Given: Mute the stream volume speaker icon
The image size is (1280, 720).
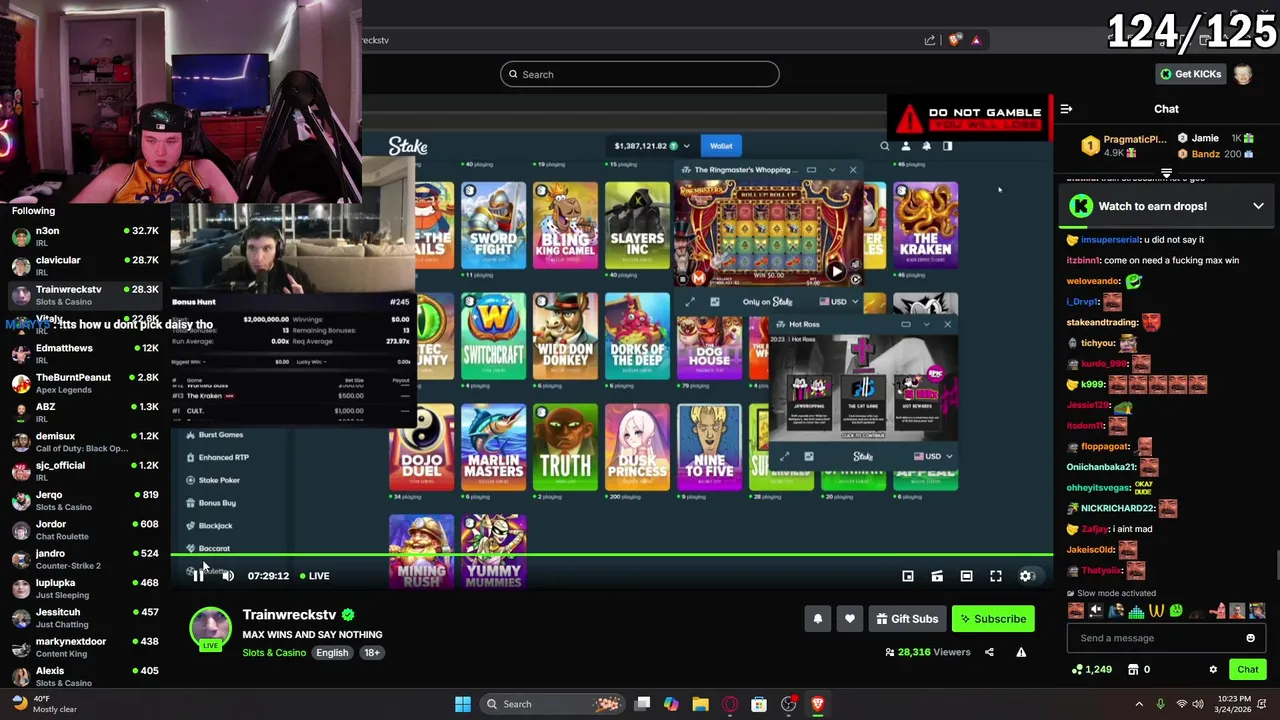Looking at the screenshot, I should tap(228, 575).
